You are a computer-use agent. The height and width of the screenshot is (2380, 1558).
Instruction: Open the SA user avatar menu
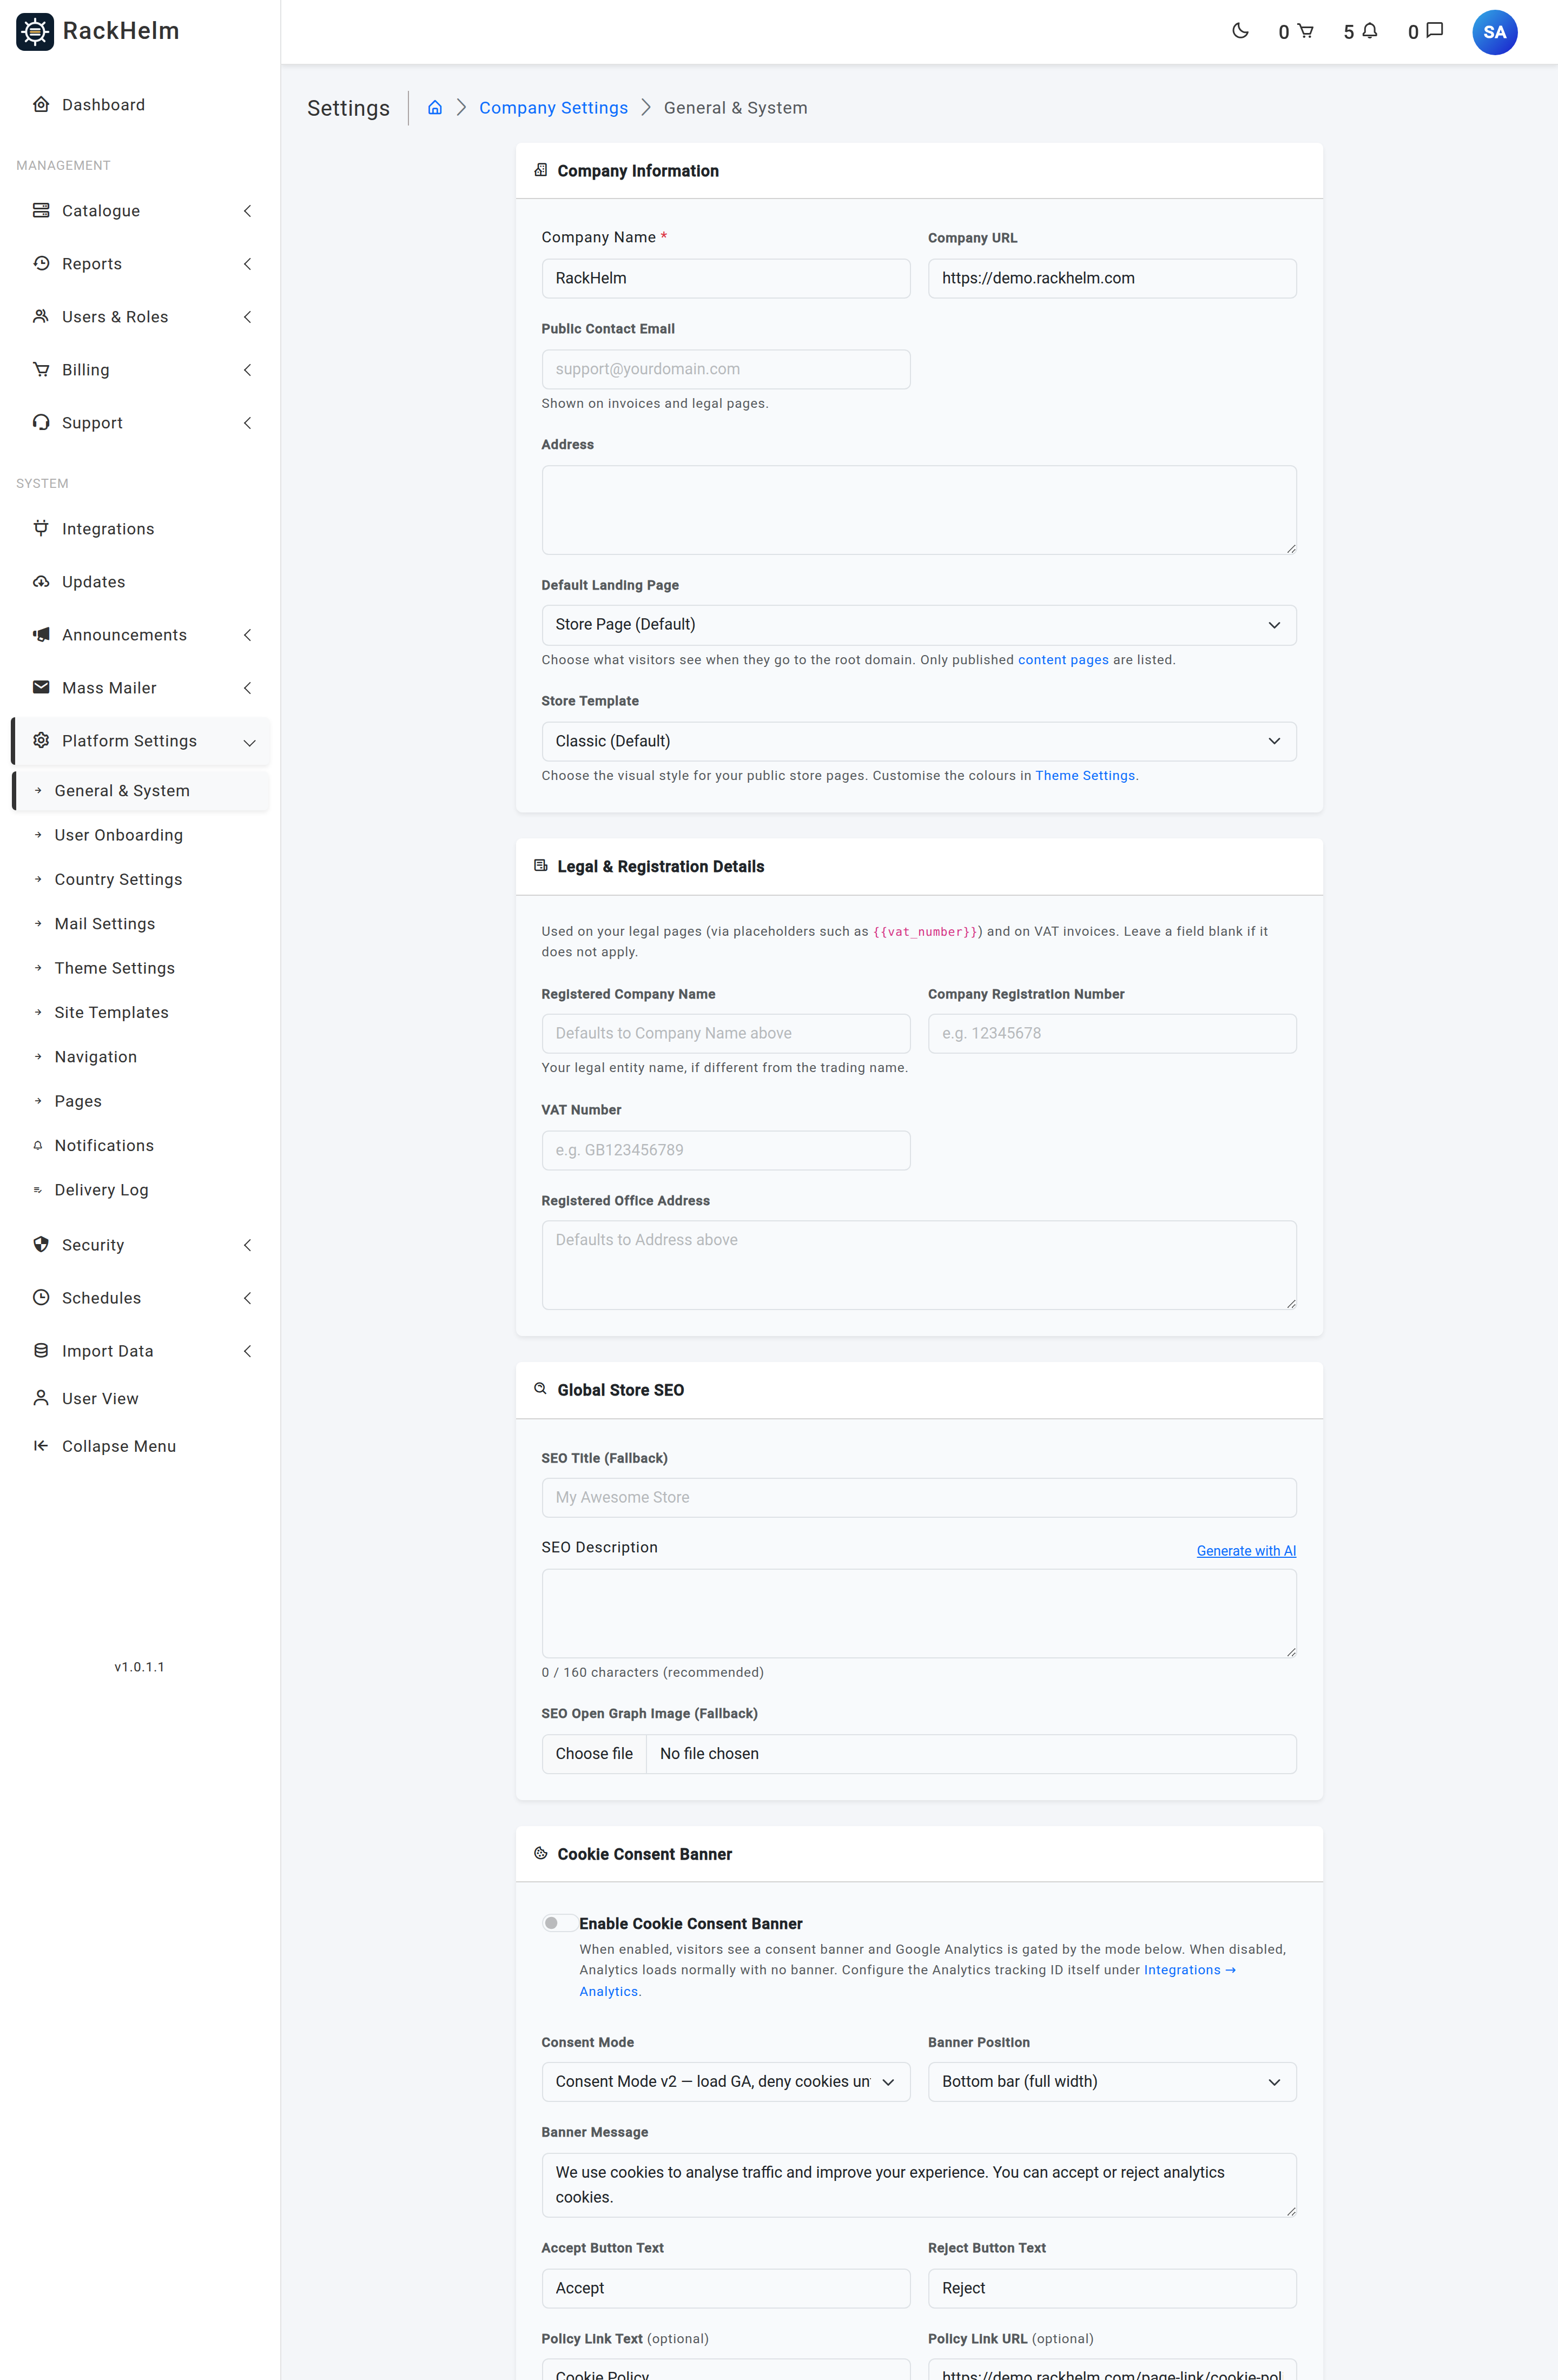pyautogui.click(x=1494, y=32)
